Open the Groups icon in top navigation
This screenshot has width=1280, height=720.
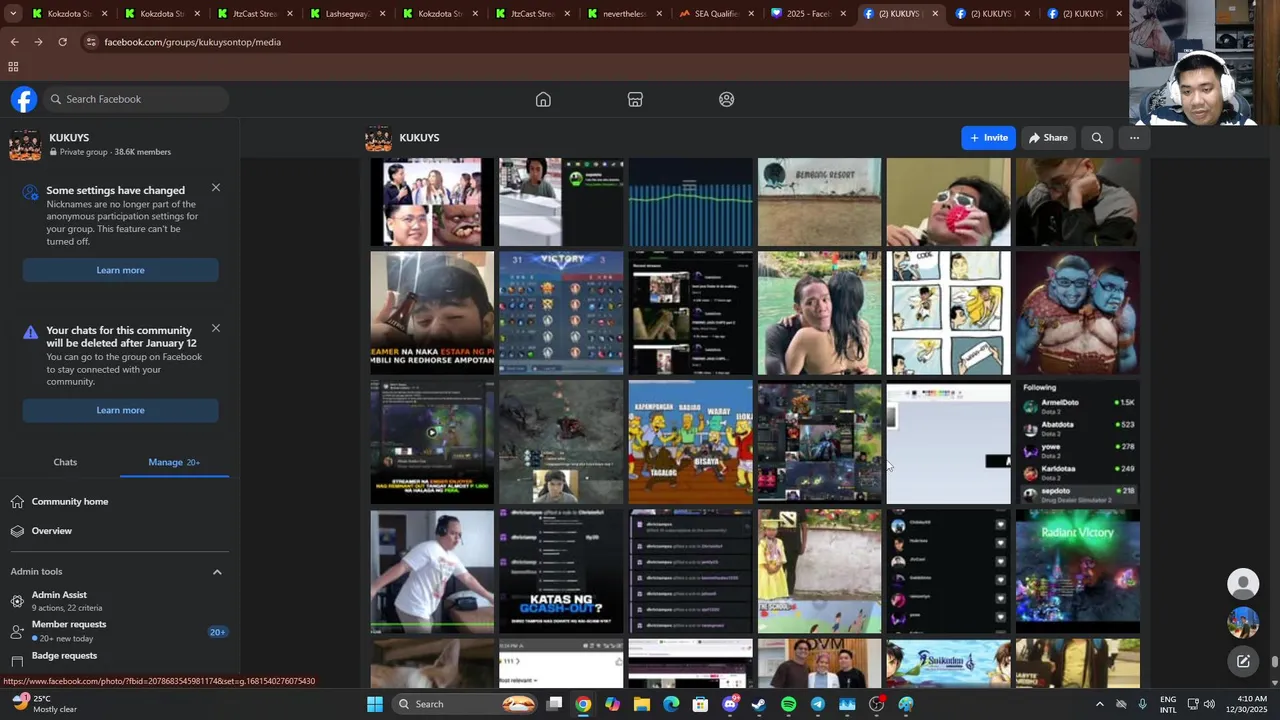[727, 99]
